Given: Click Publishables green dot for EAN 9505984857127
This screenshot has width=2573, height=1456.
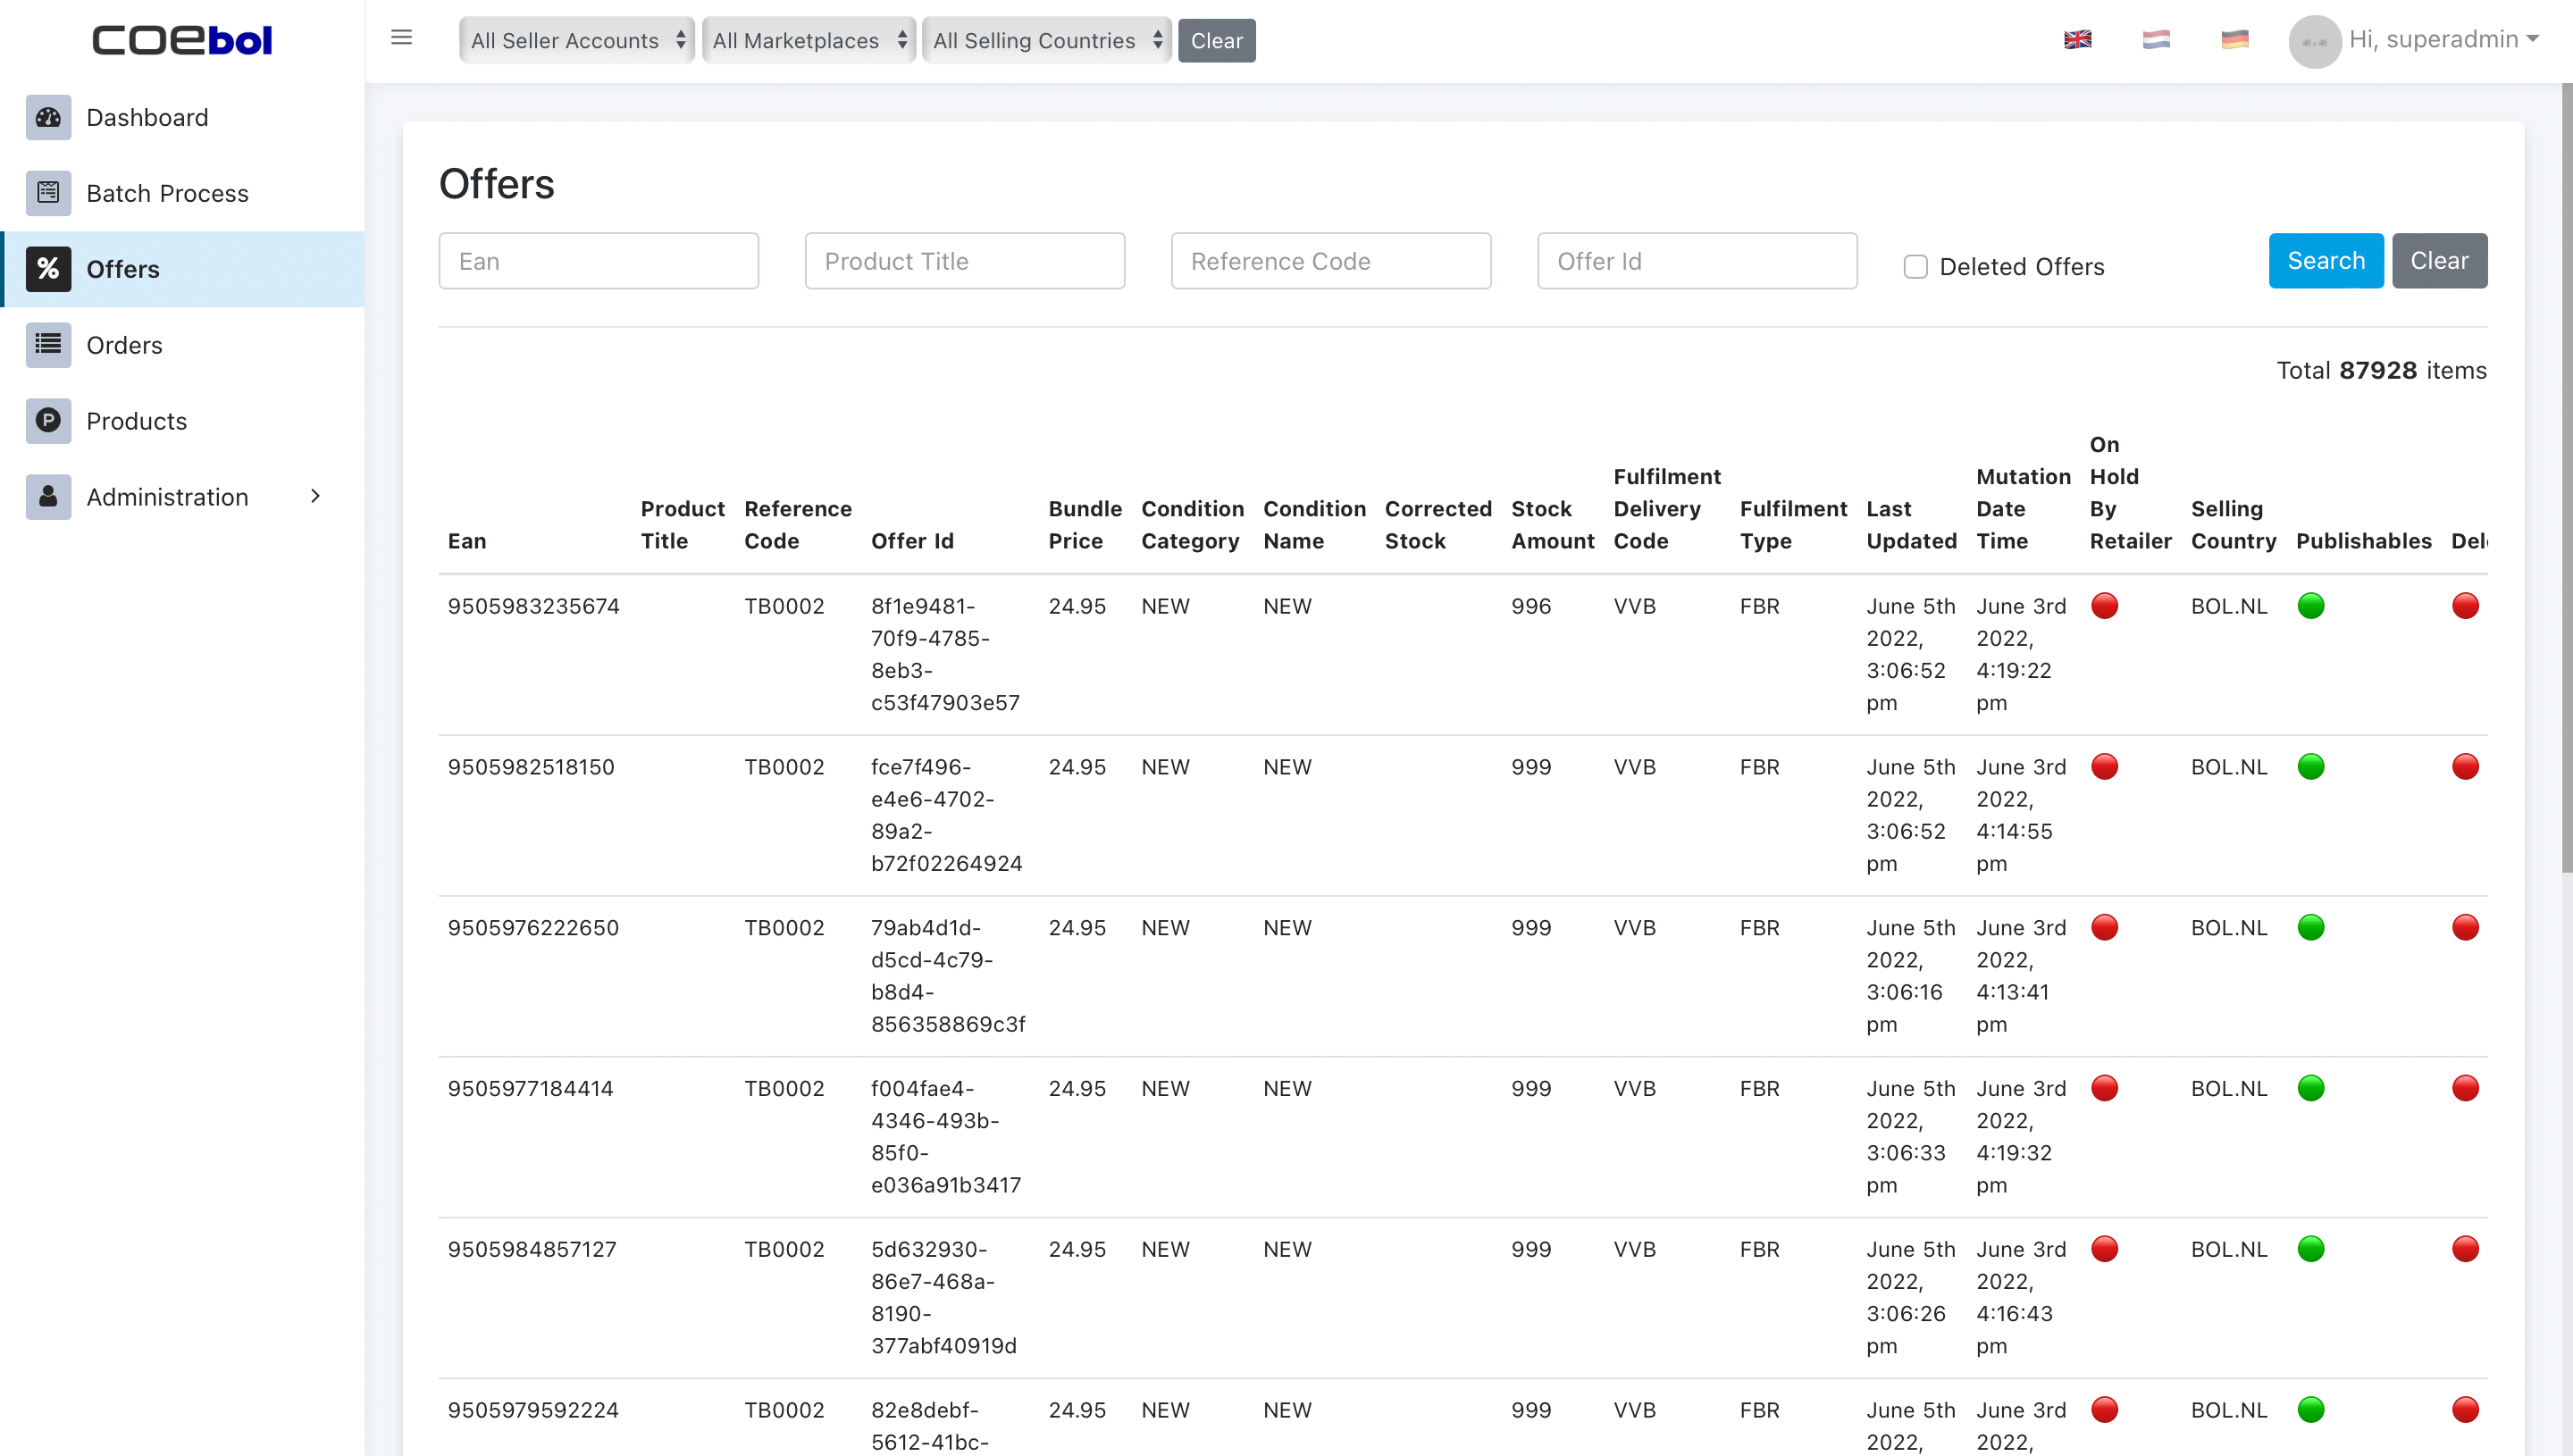Looking at the screenshot, I should coord(2310,1249).
